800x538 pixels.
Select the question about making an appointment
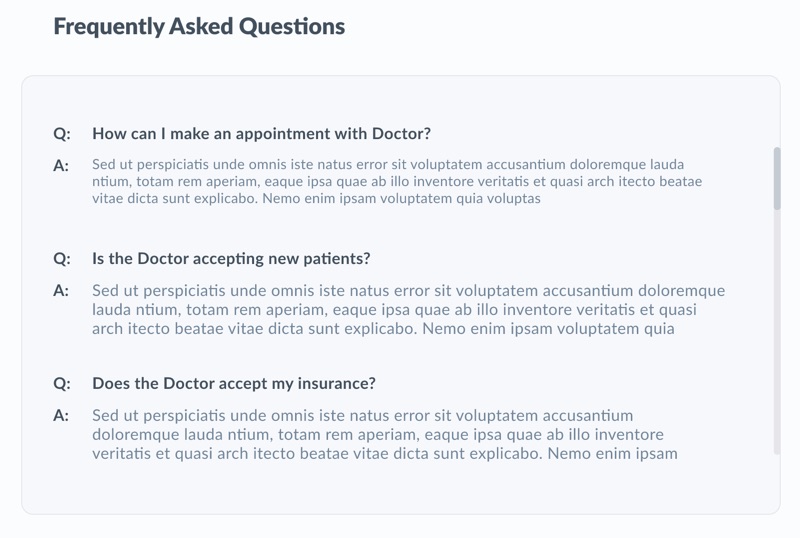pos(261,134)
